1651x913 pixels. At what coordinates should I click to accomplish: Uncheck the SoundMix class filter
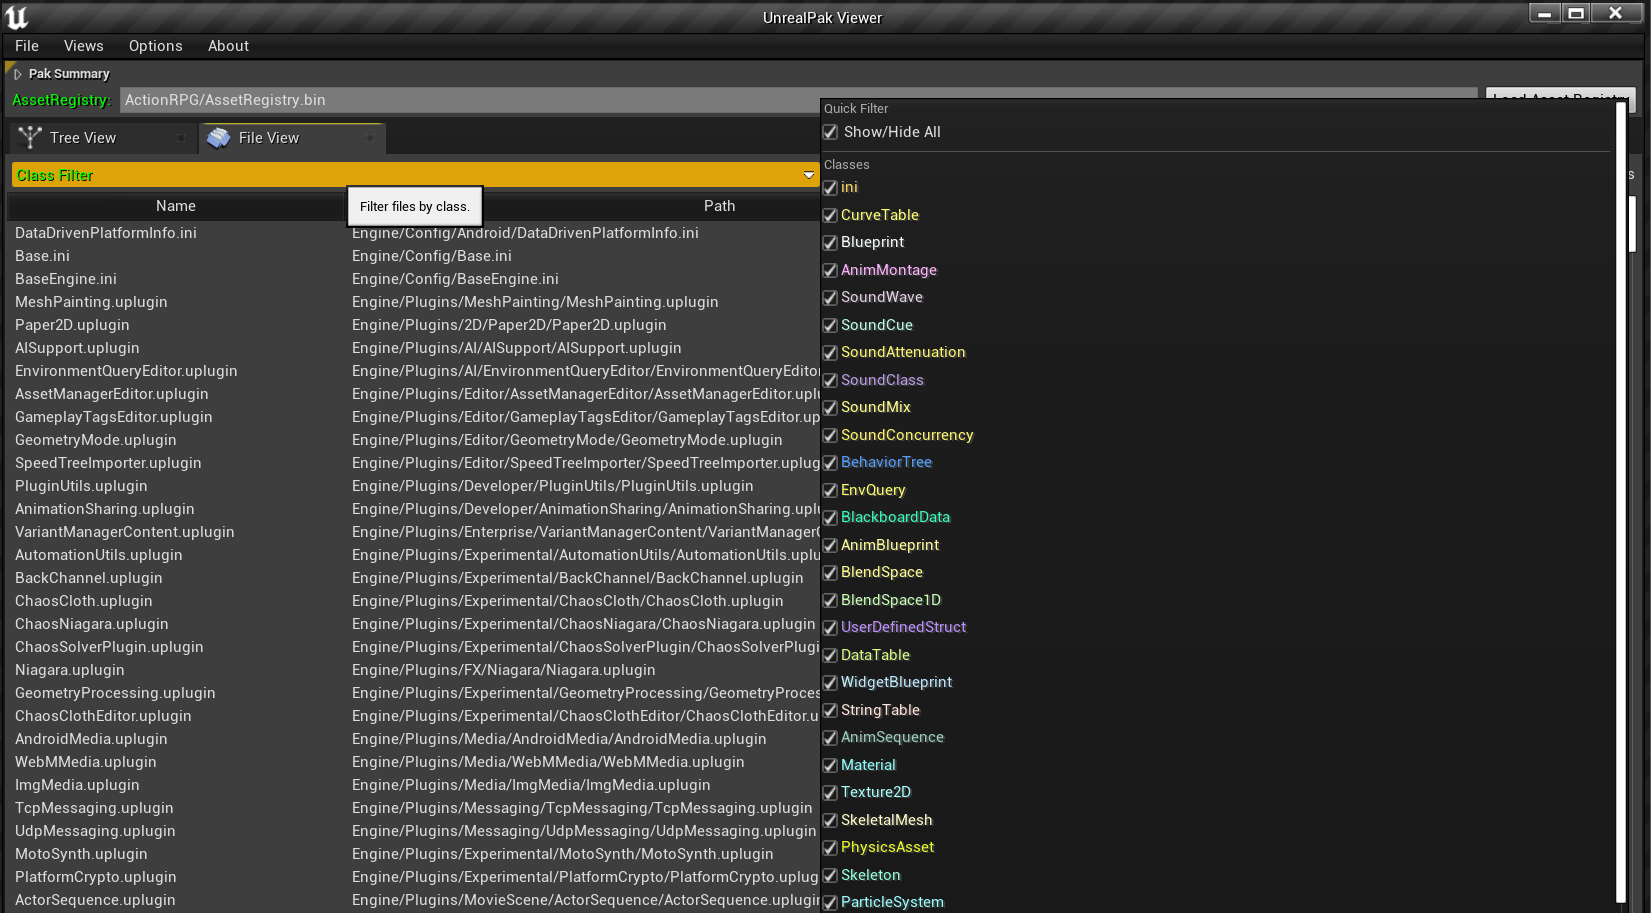[x=830, y=407]
